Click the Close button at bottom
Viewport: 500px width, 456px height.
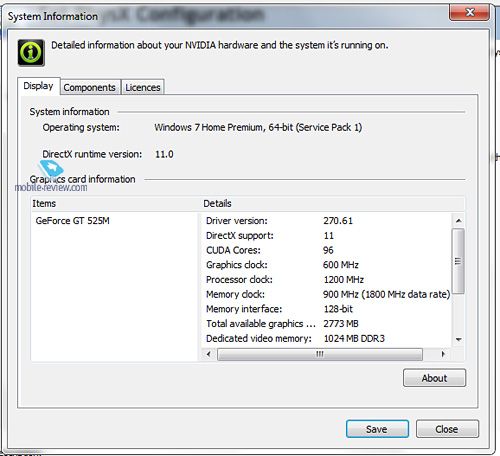tap(447, 429)
